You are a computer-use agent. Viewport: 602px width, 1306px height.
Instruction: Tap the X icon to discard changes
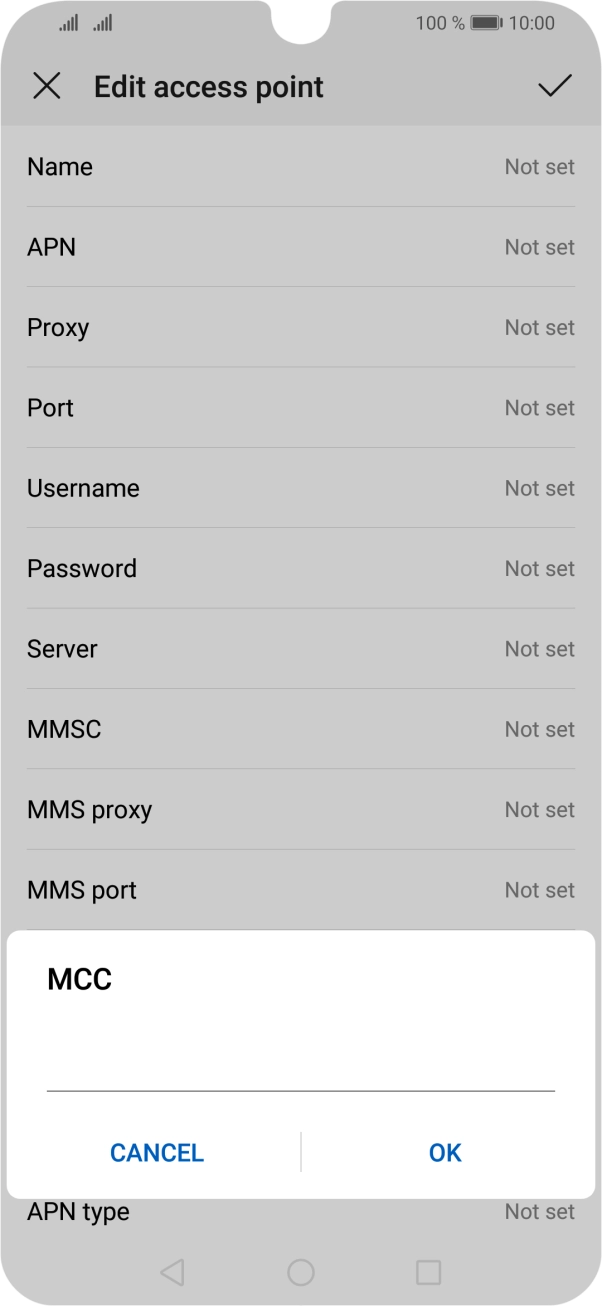[x=47, y=87]
